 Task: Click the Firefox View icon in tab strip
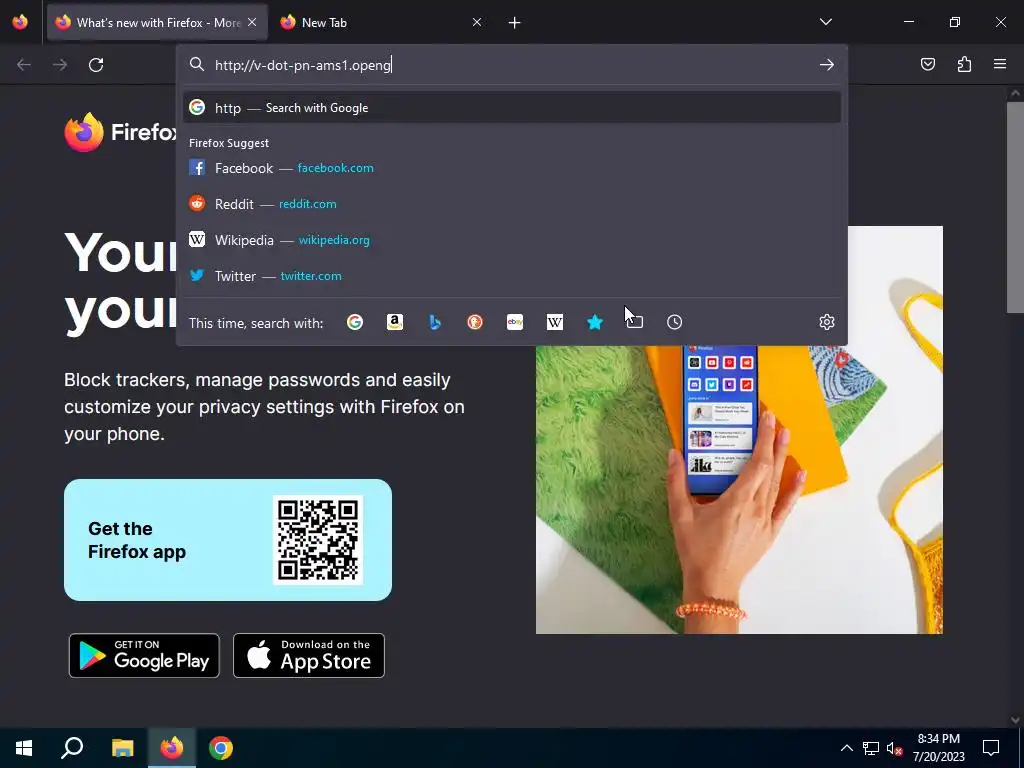[x=20, y=22]
